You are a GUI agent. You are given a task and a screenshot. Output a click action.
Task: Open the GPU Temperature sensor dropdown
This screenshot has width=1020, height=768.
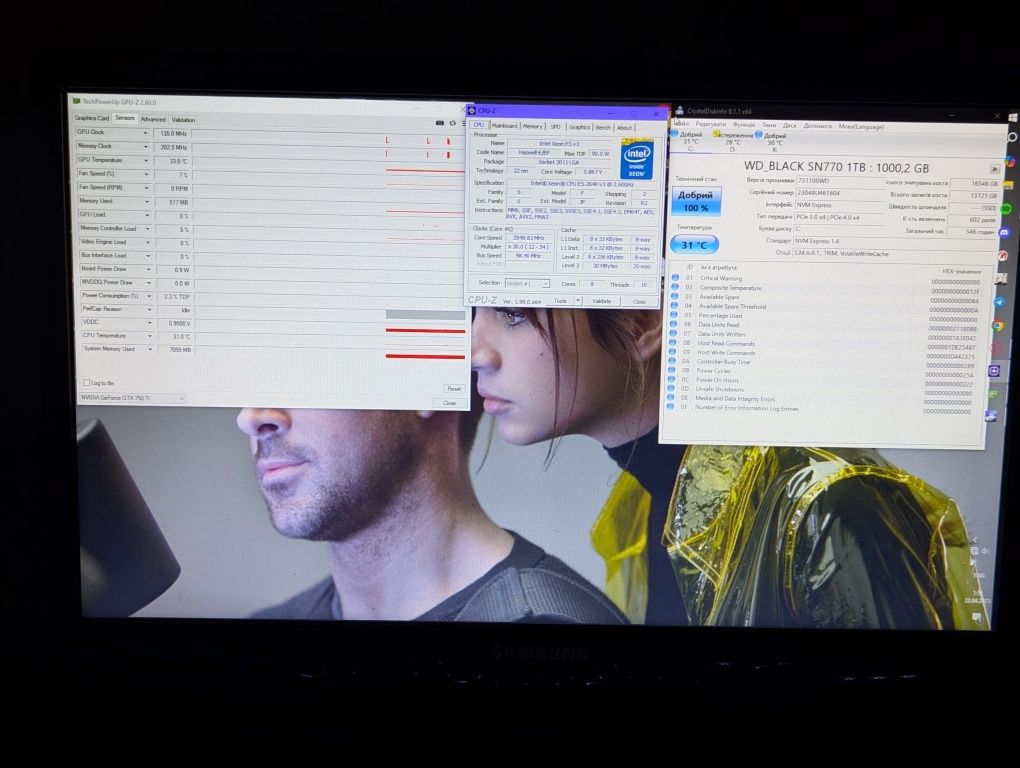[146, 160]
